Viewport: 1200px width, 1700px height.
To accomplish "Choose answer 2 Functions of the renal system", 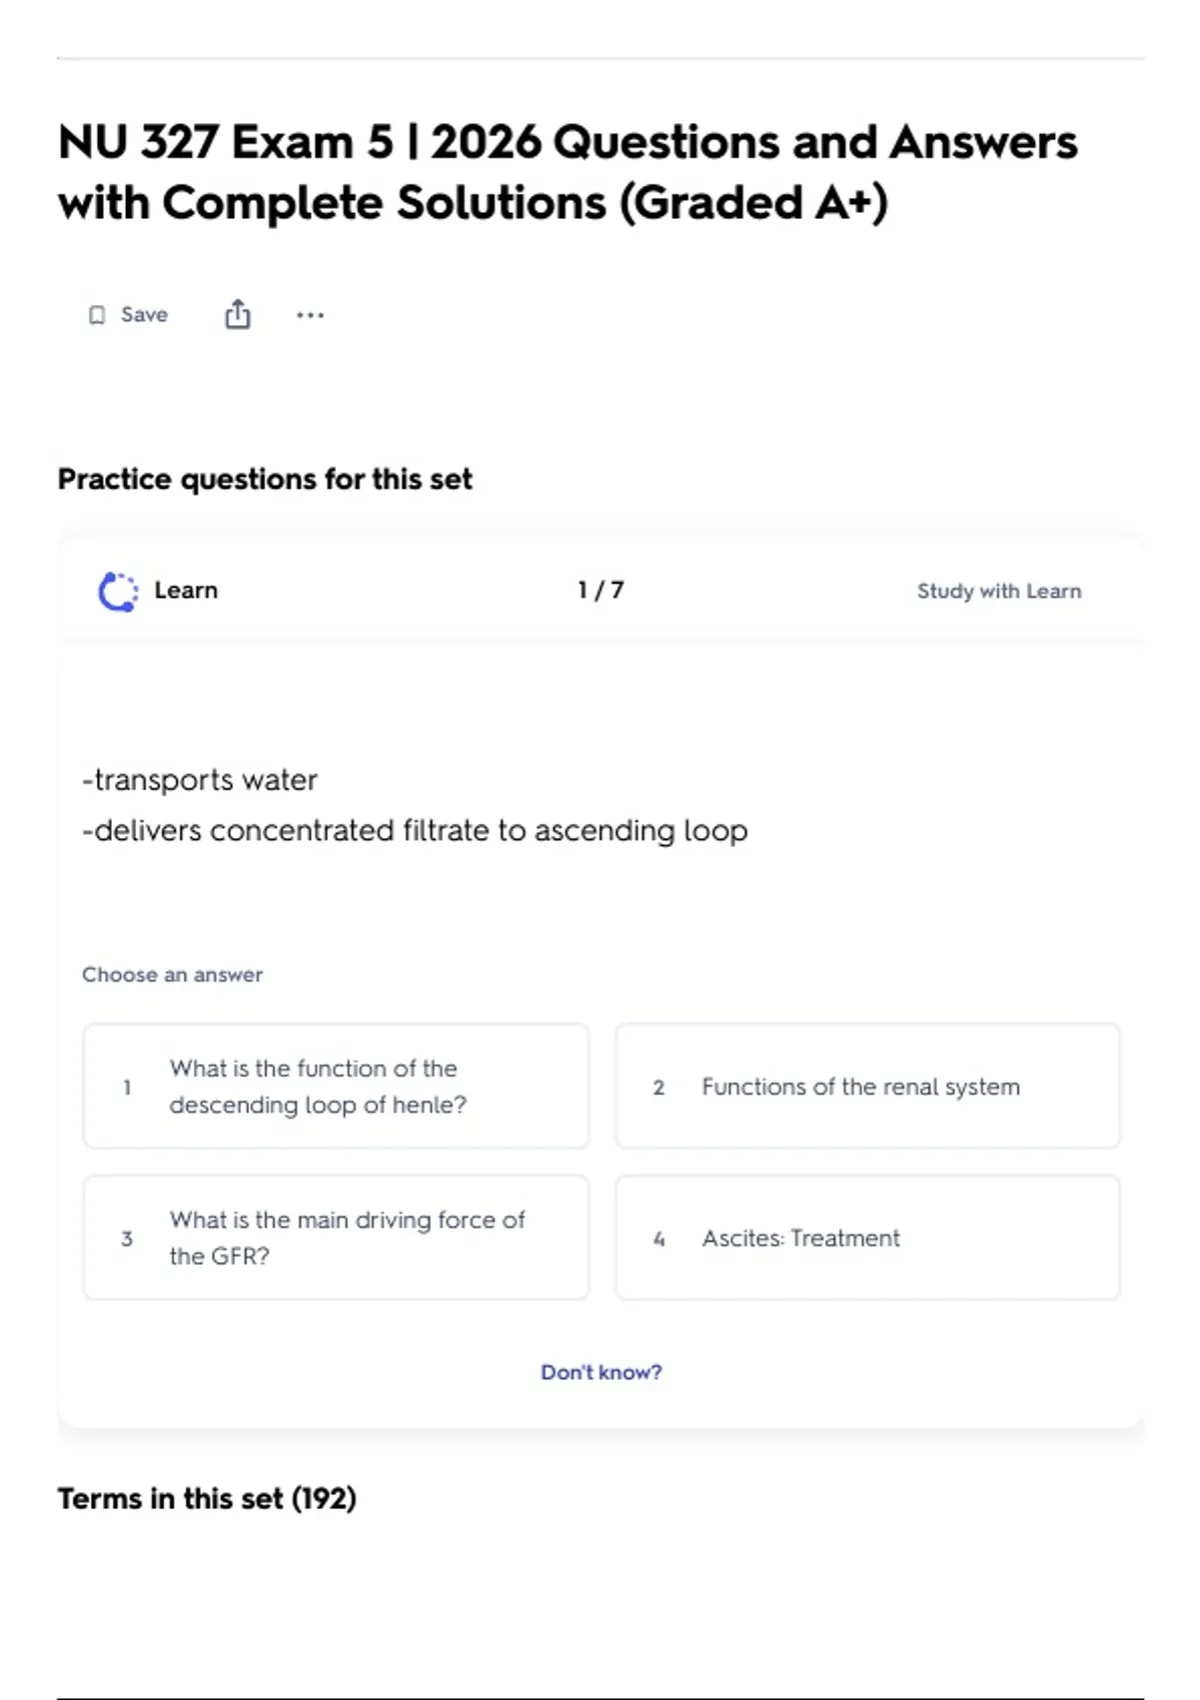I will (x=867, y=1086).
